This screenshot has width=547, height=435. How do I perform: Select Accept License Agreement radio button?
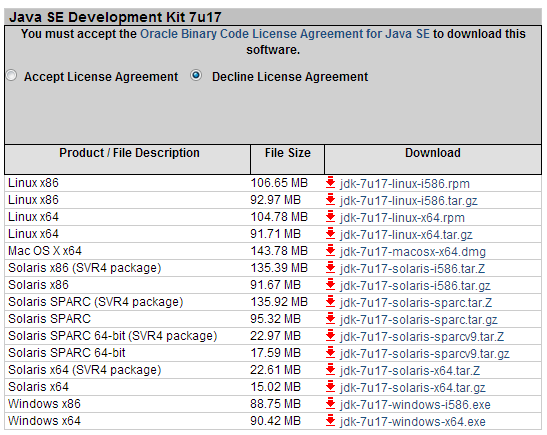point(11,75)
